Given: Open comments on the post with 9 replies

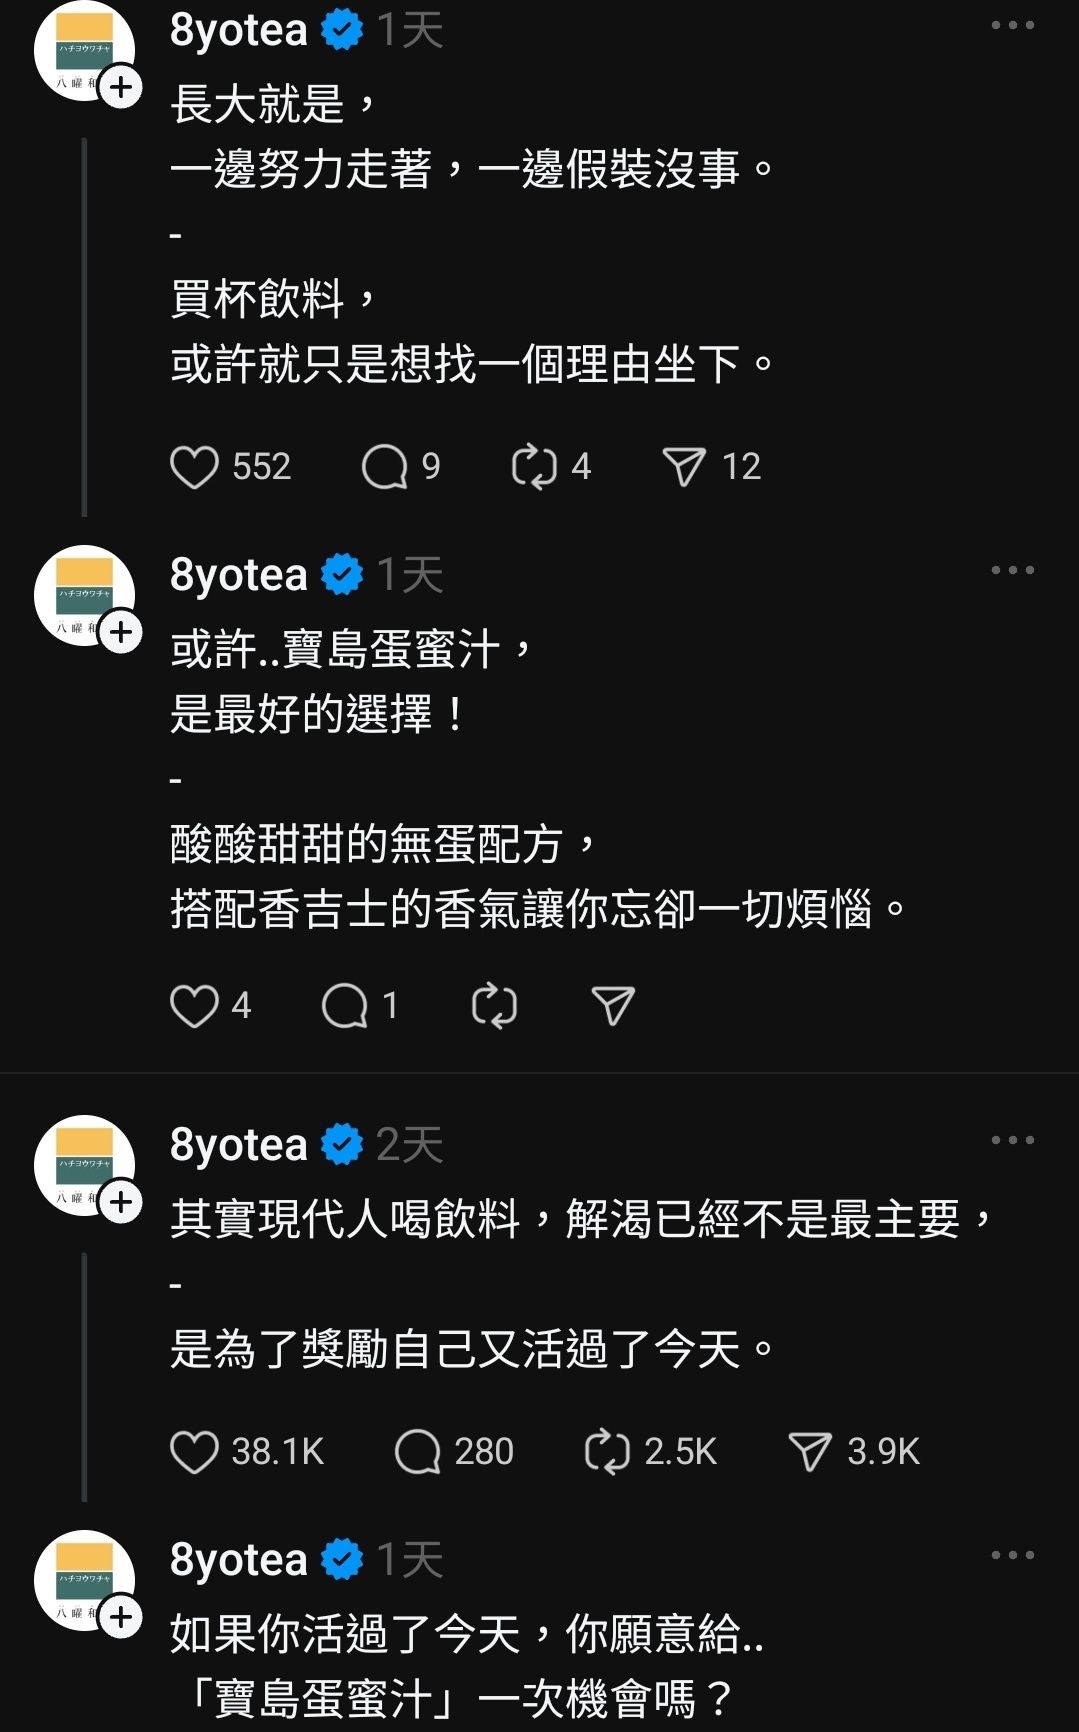Looking at the screenshot, I should tap(385, 467).
